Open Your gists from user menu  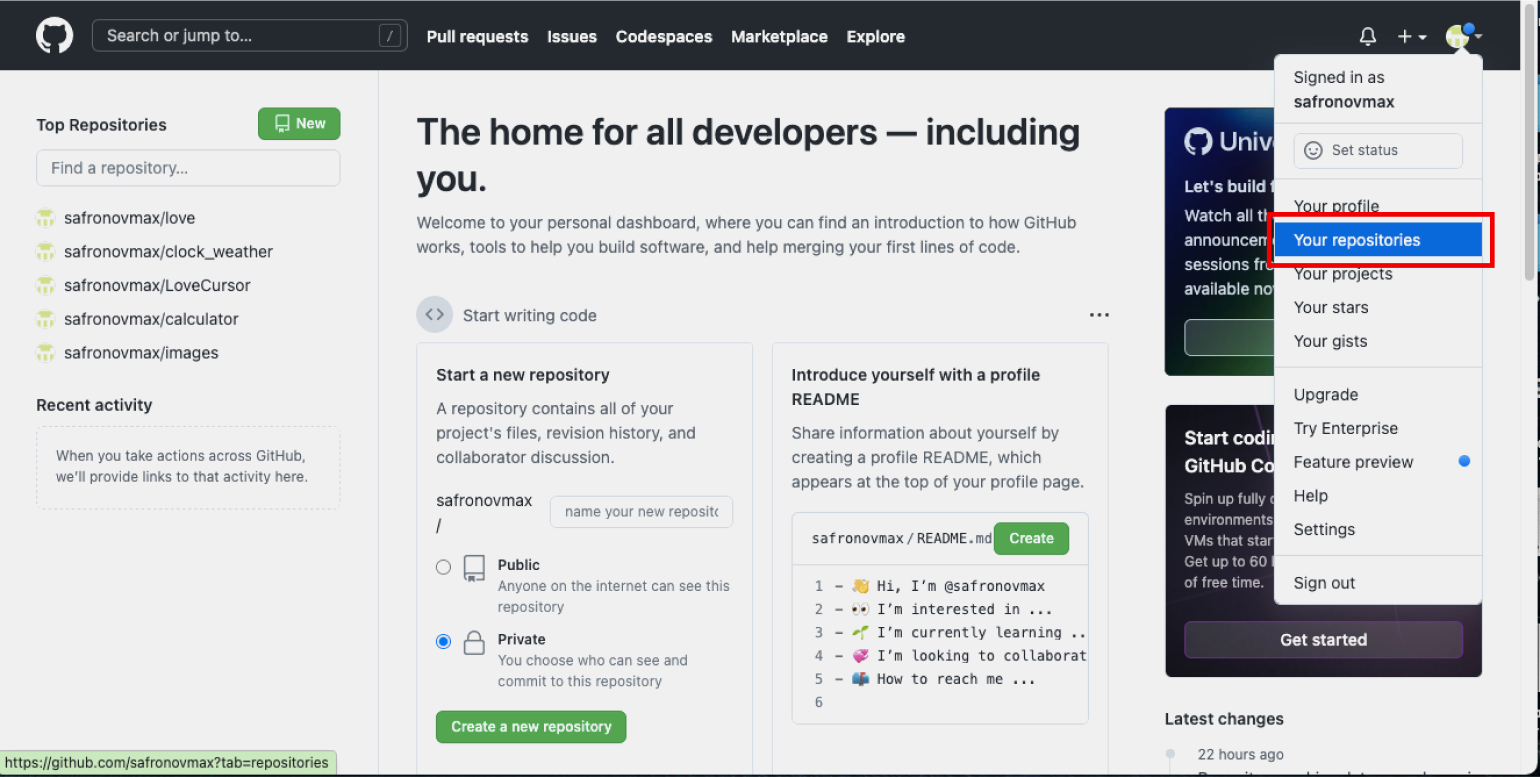(x=1378, y=342)
